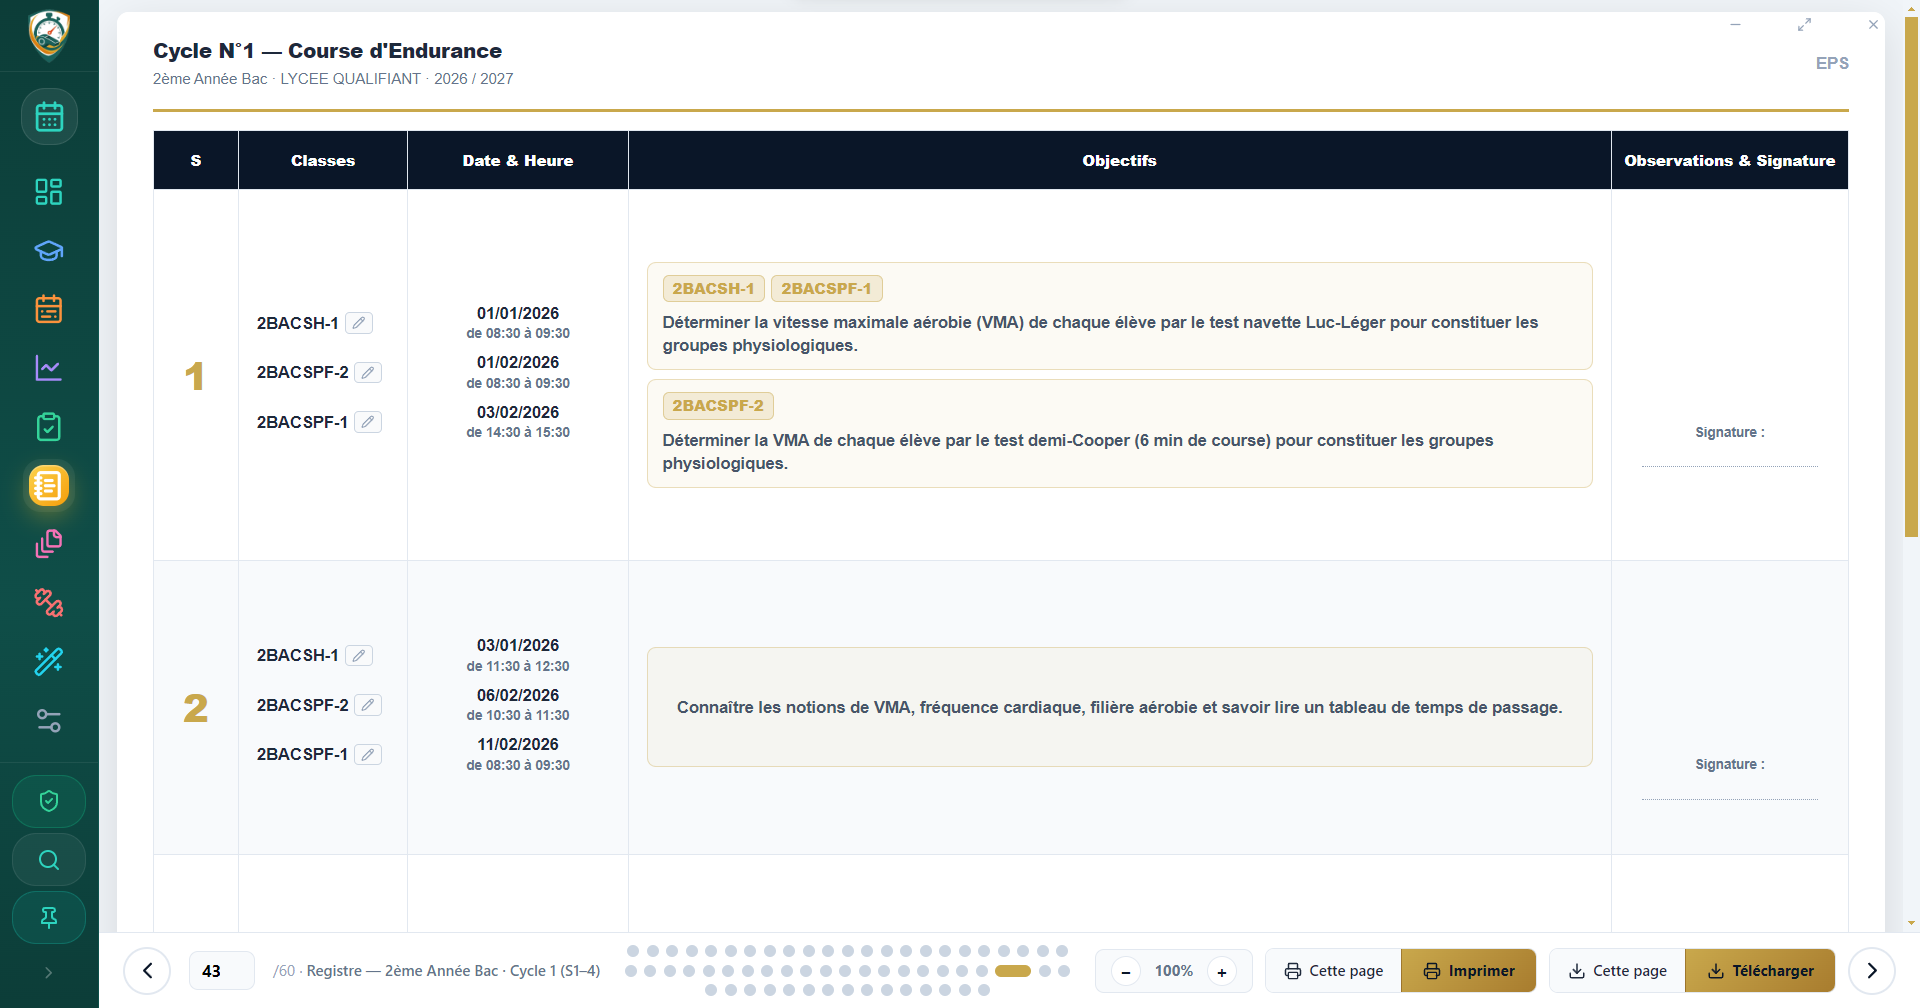Click the page number field showing 43
Screen dimensions: 1920x1008
[x=221, y=971]
